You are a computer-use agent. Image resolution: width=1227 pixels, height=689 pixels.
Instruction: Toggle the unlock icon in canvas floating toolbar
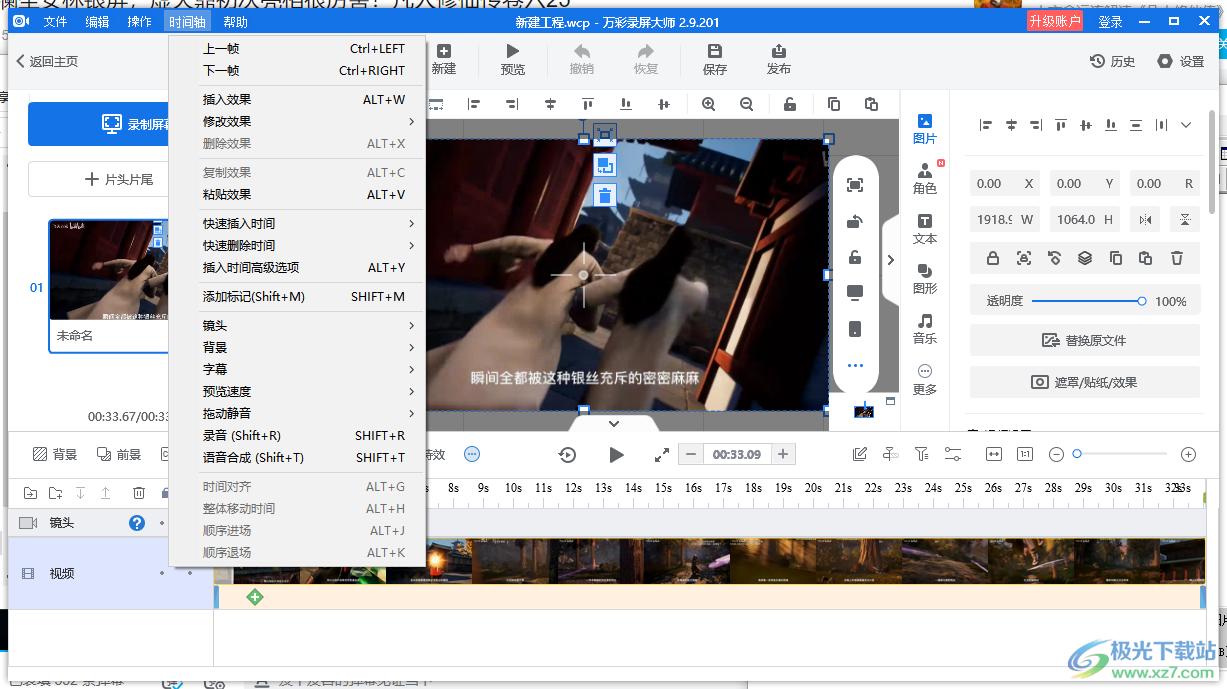click(x=855, y=257)
